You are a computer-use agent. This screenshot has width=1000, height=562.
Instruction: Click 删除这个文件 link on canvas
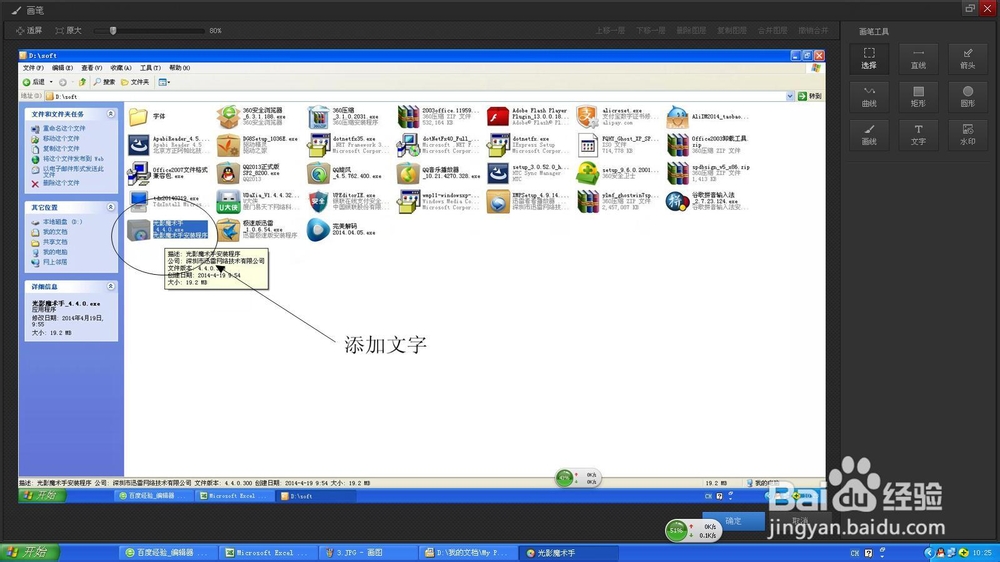coord(61,183)
